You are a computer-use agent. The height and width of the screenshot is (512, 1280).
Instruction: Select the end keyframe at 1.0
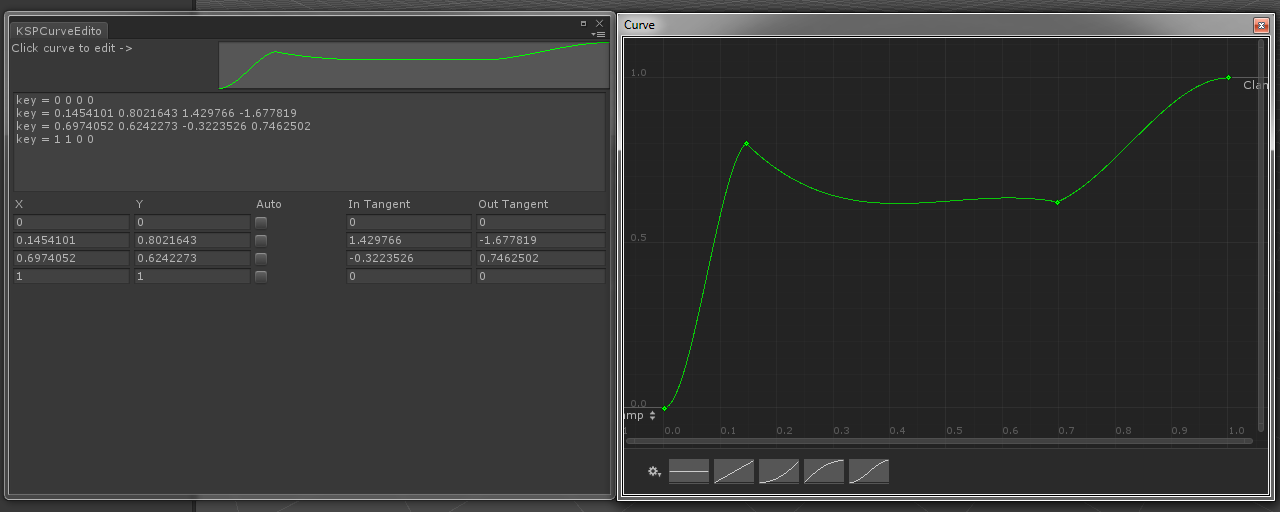tap(1228, 77)
